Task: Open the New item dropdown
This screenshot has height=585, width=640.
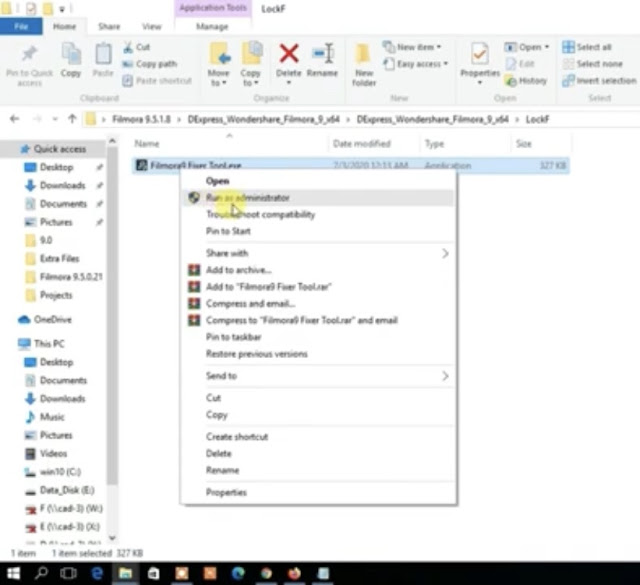Action: tap(412, 47)
